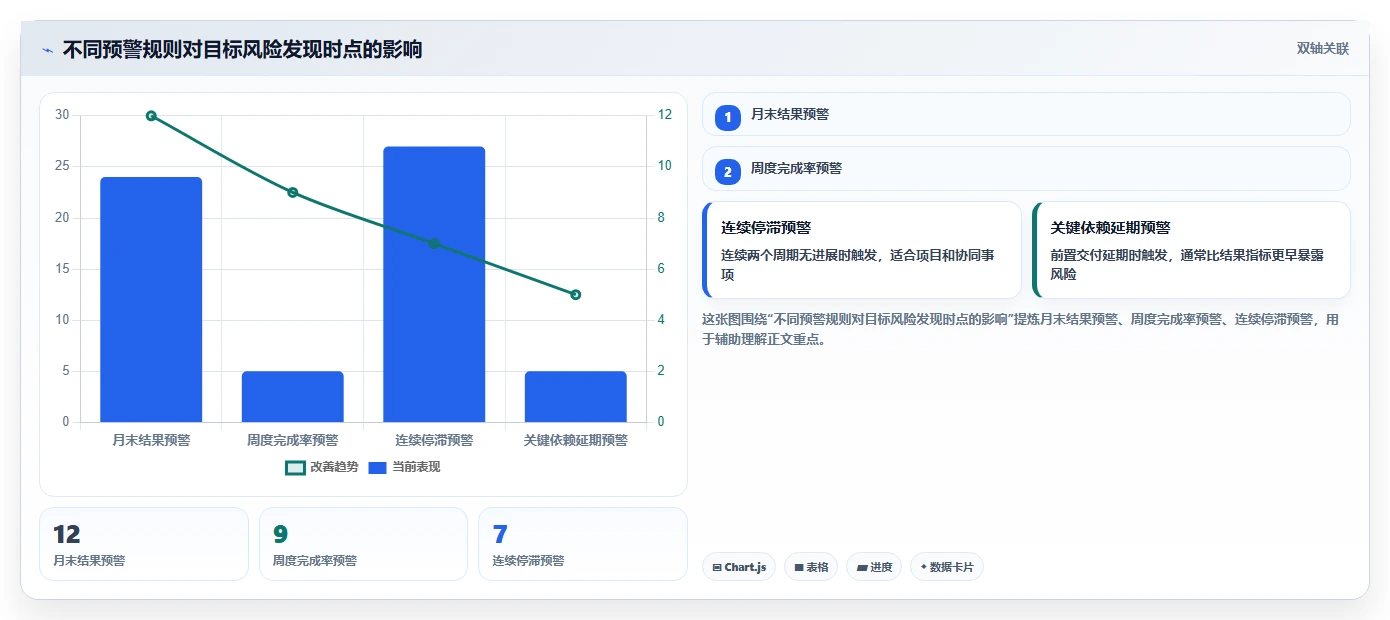Click the 连续停滞预警 blue bar
Screen dimensions: 1390x620
tap(434, 284)
